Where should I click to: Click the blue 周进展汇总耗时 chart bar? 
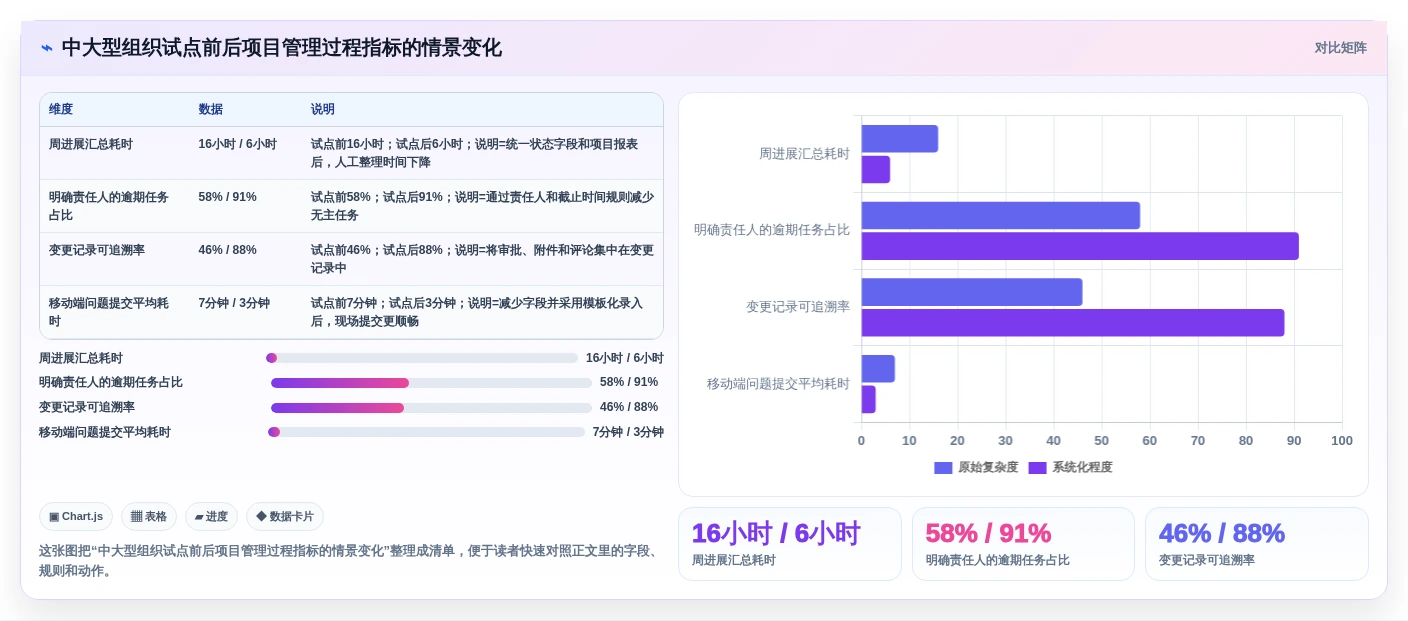click(x=900, y=139)
